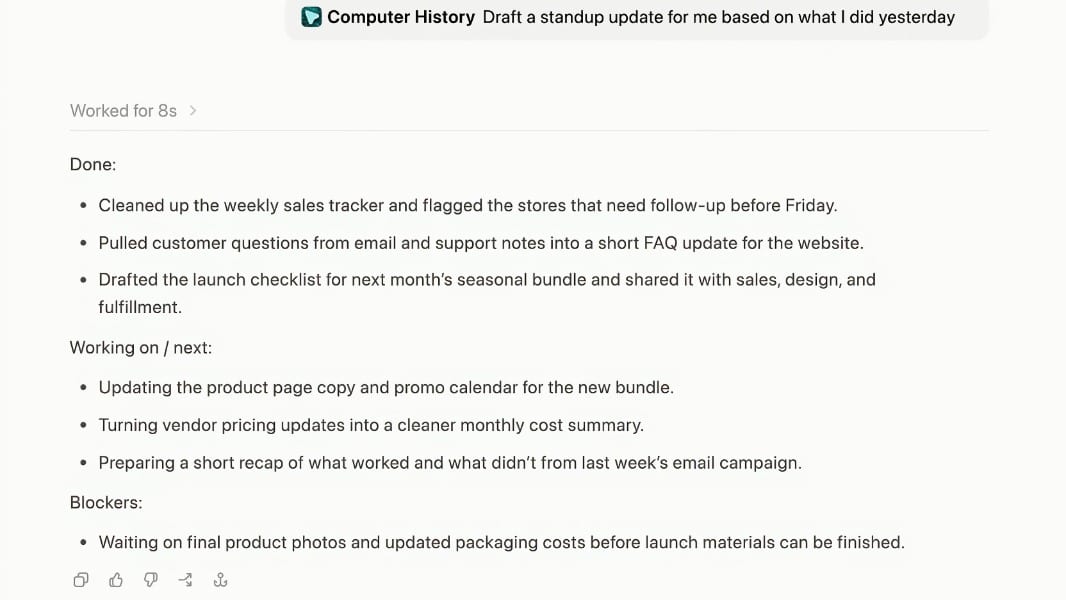Click the anchor icon below the response
Image resolution: width=1066 pixels, height=600 pixels.
tap(220, 580)
